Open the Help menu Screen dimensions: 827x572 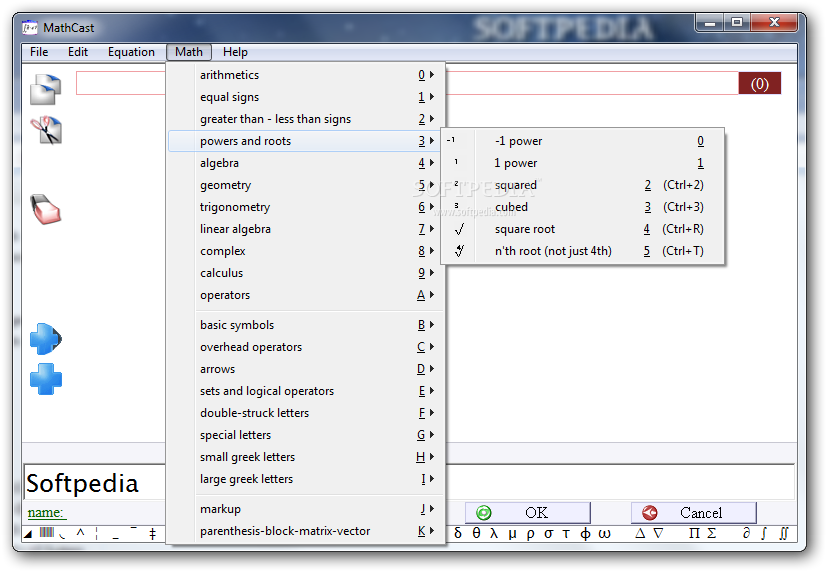(235, 52)
